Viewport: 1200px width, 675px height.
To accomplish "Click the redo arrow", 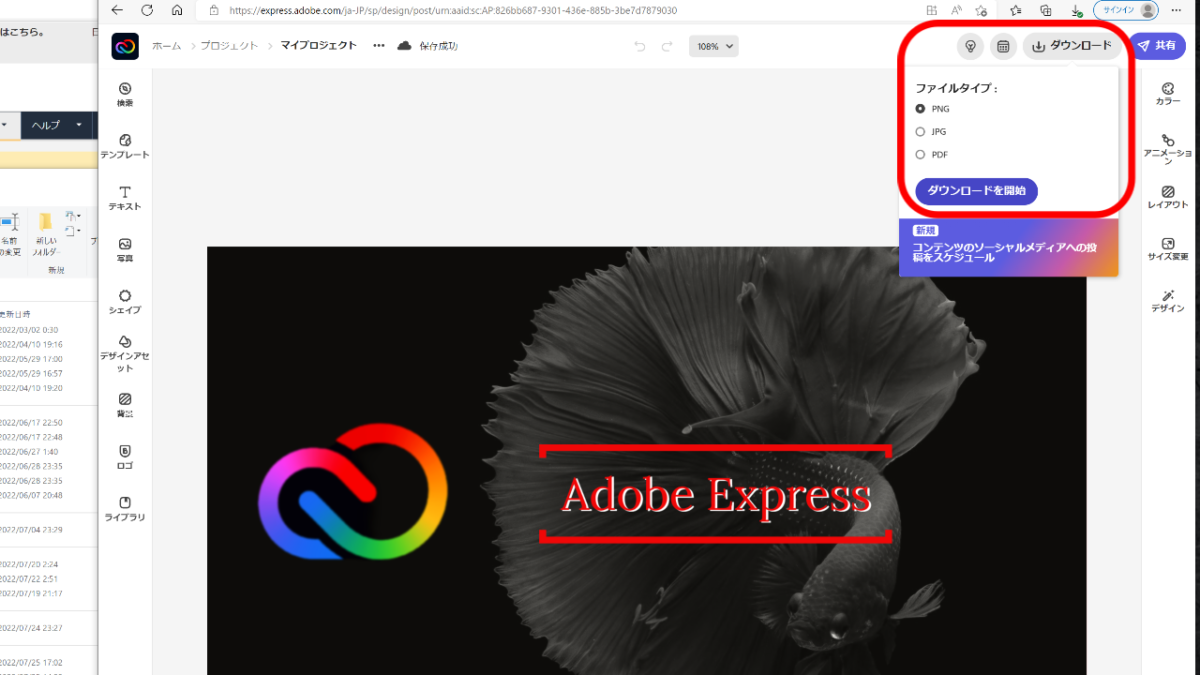I will [667, 46].
